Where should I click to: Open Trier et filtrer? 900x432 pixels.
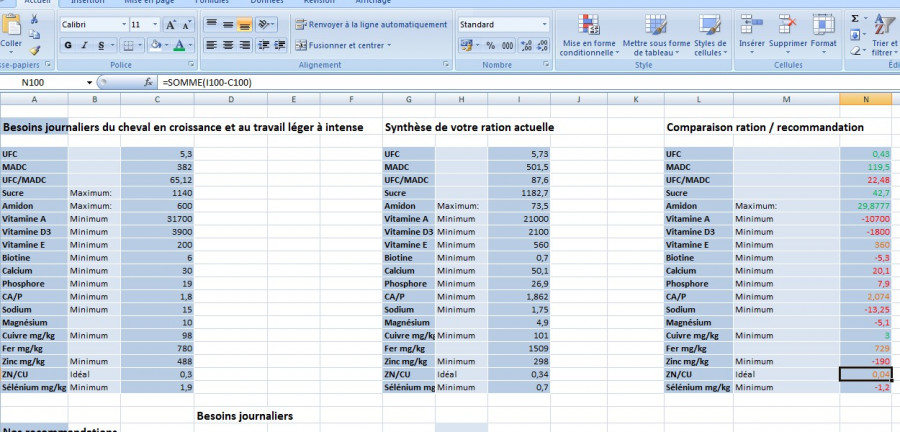pyautogui.click(x=884, y=34)
